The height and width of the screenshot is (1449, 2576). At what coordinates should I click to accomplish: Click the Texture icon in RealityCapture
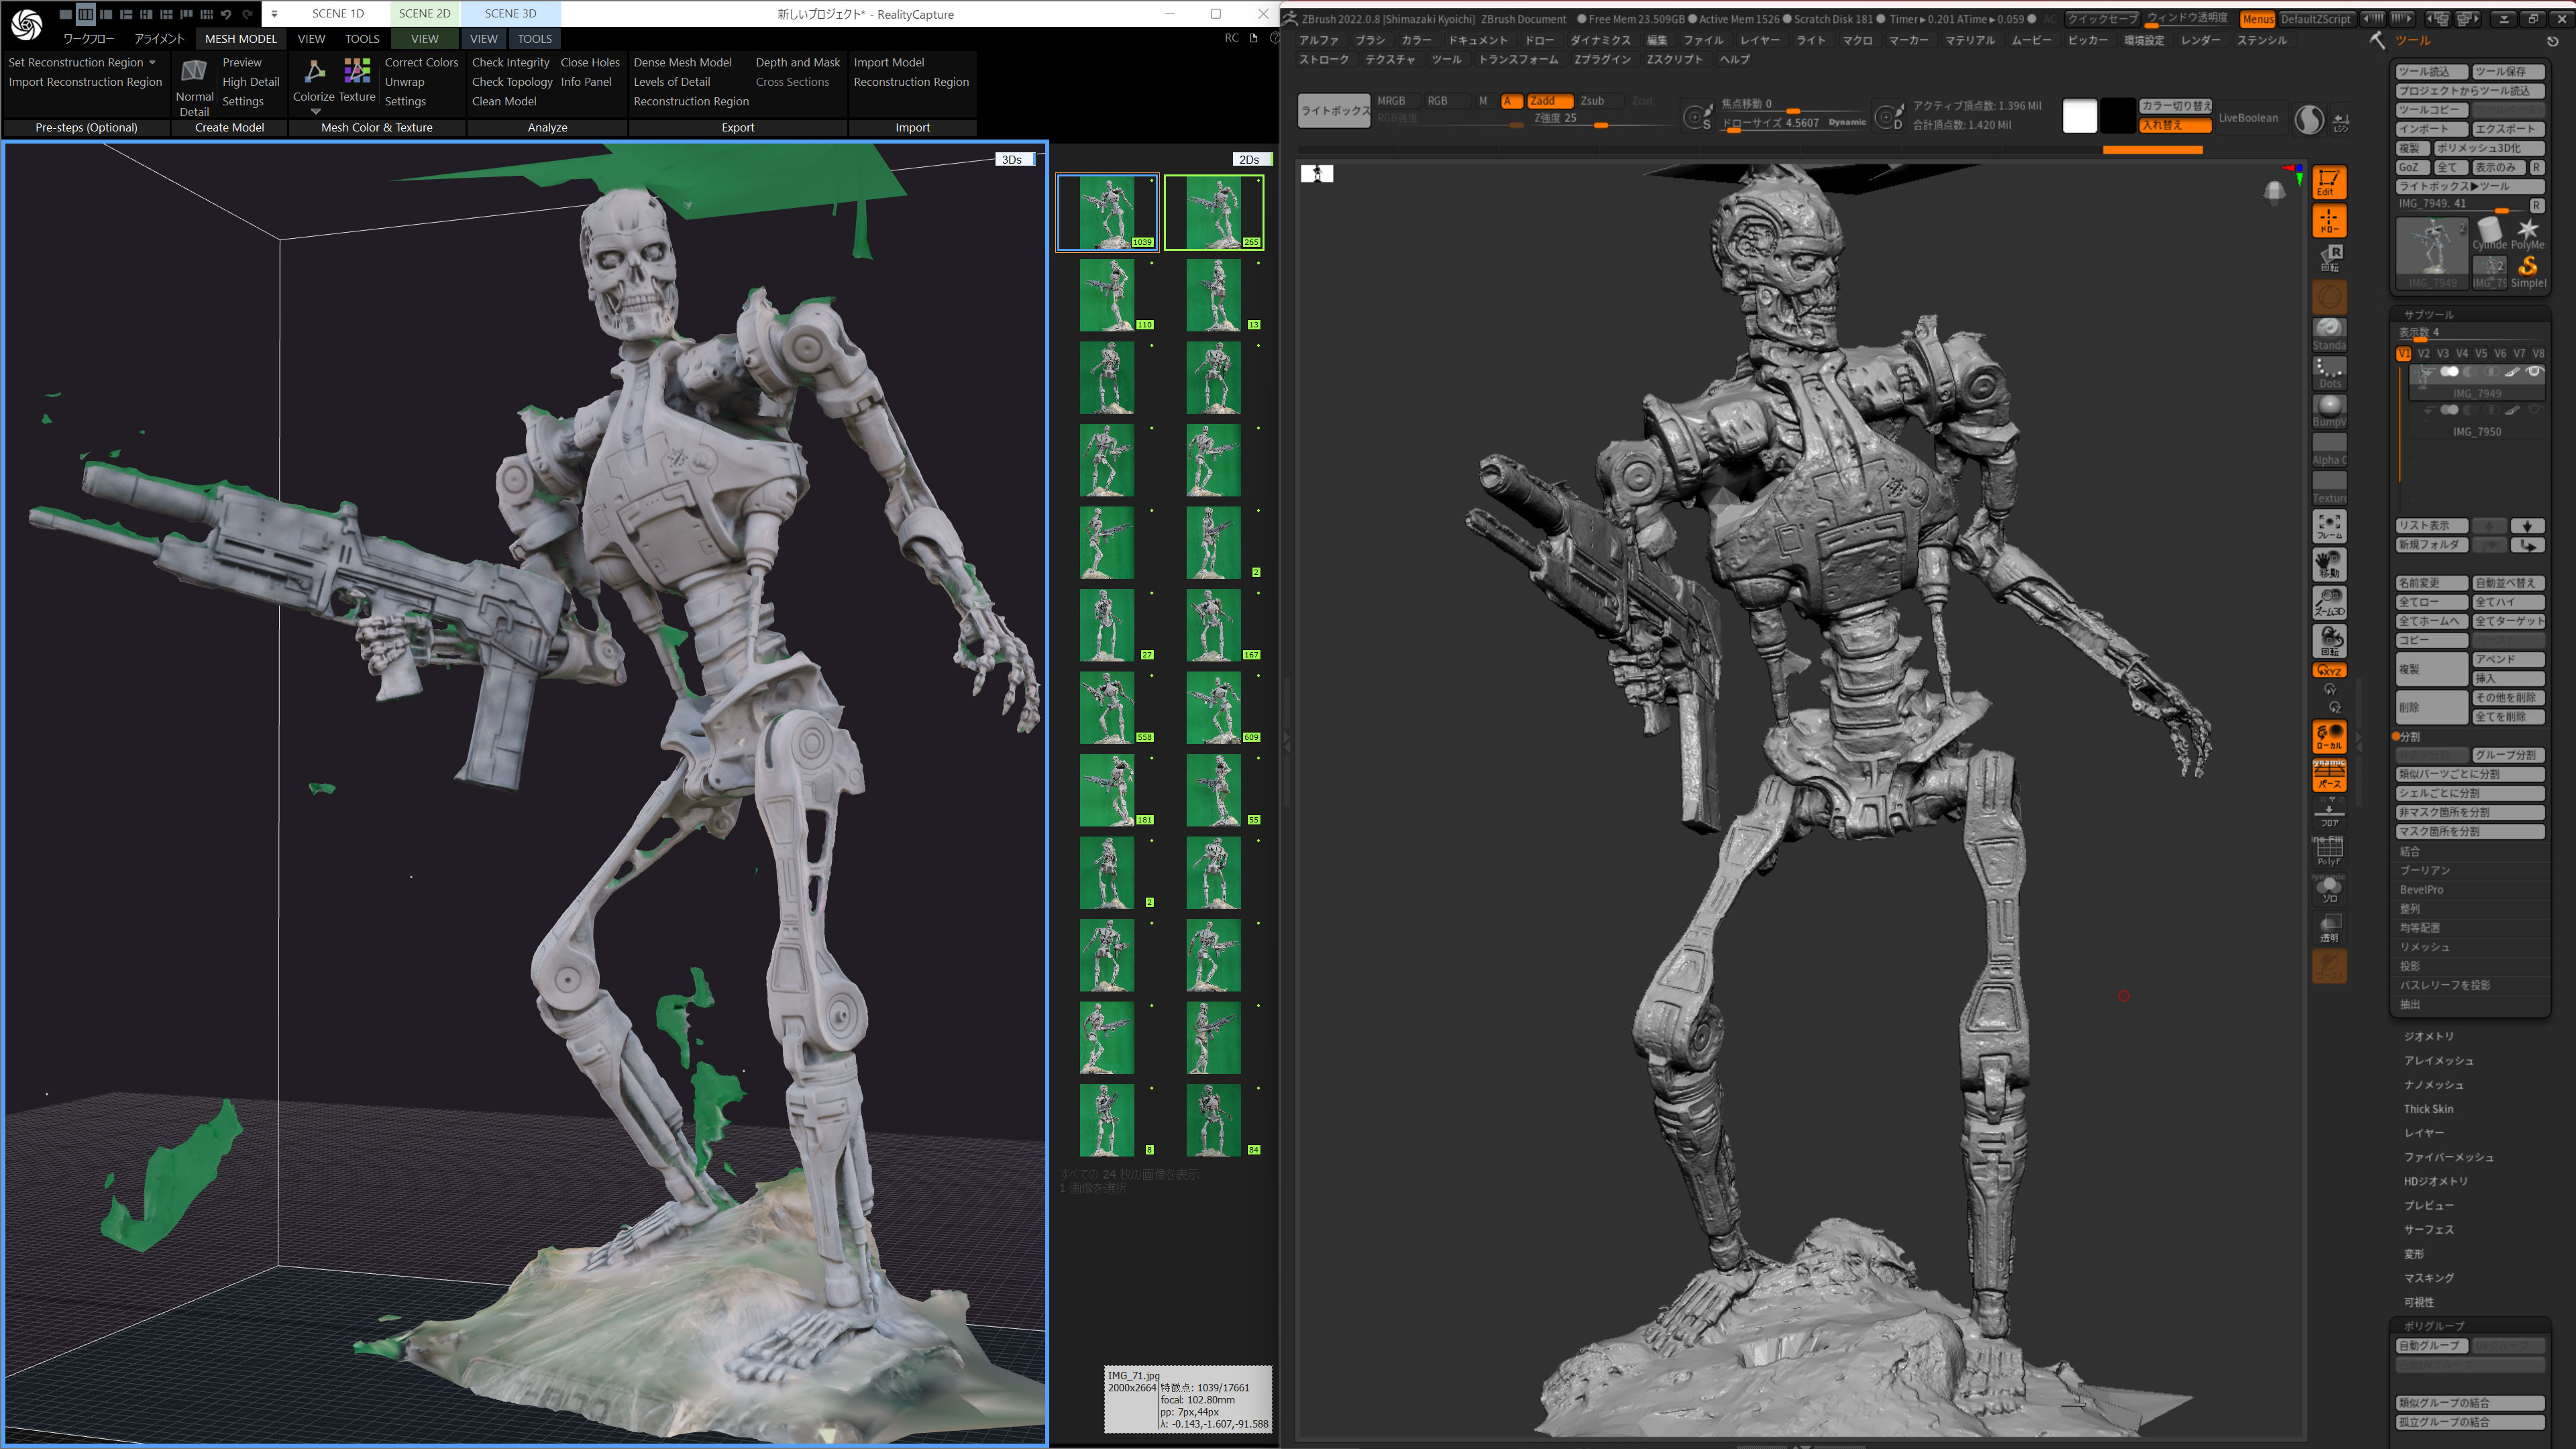coord(357,71)
